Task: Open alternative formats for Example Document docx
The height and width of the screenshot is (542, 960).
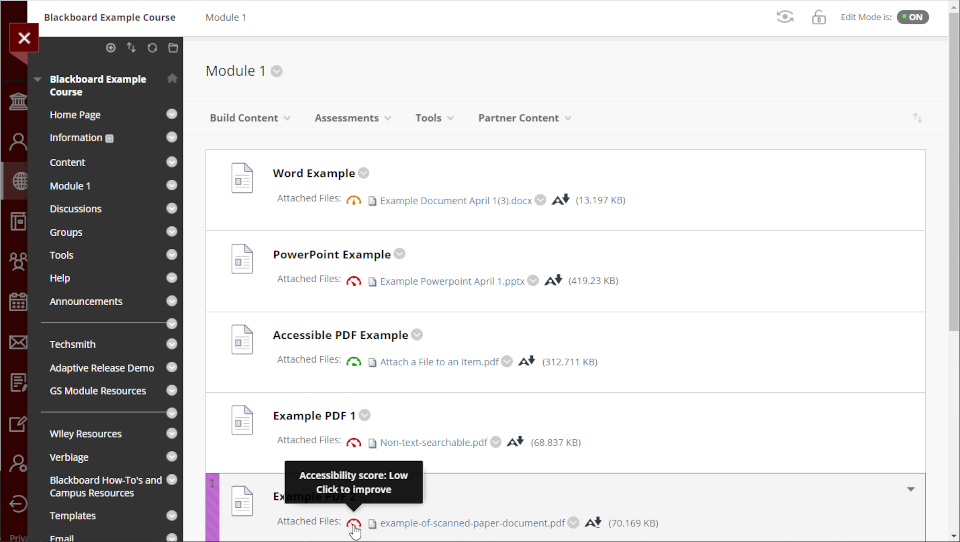Action: (x=560, y=200)
